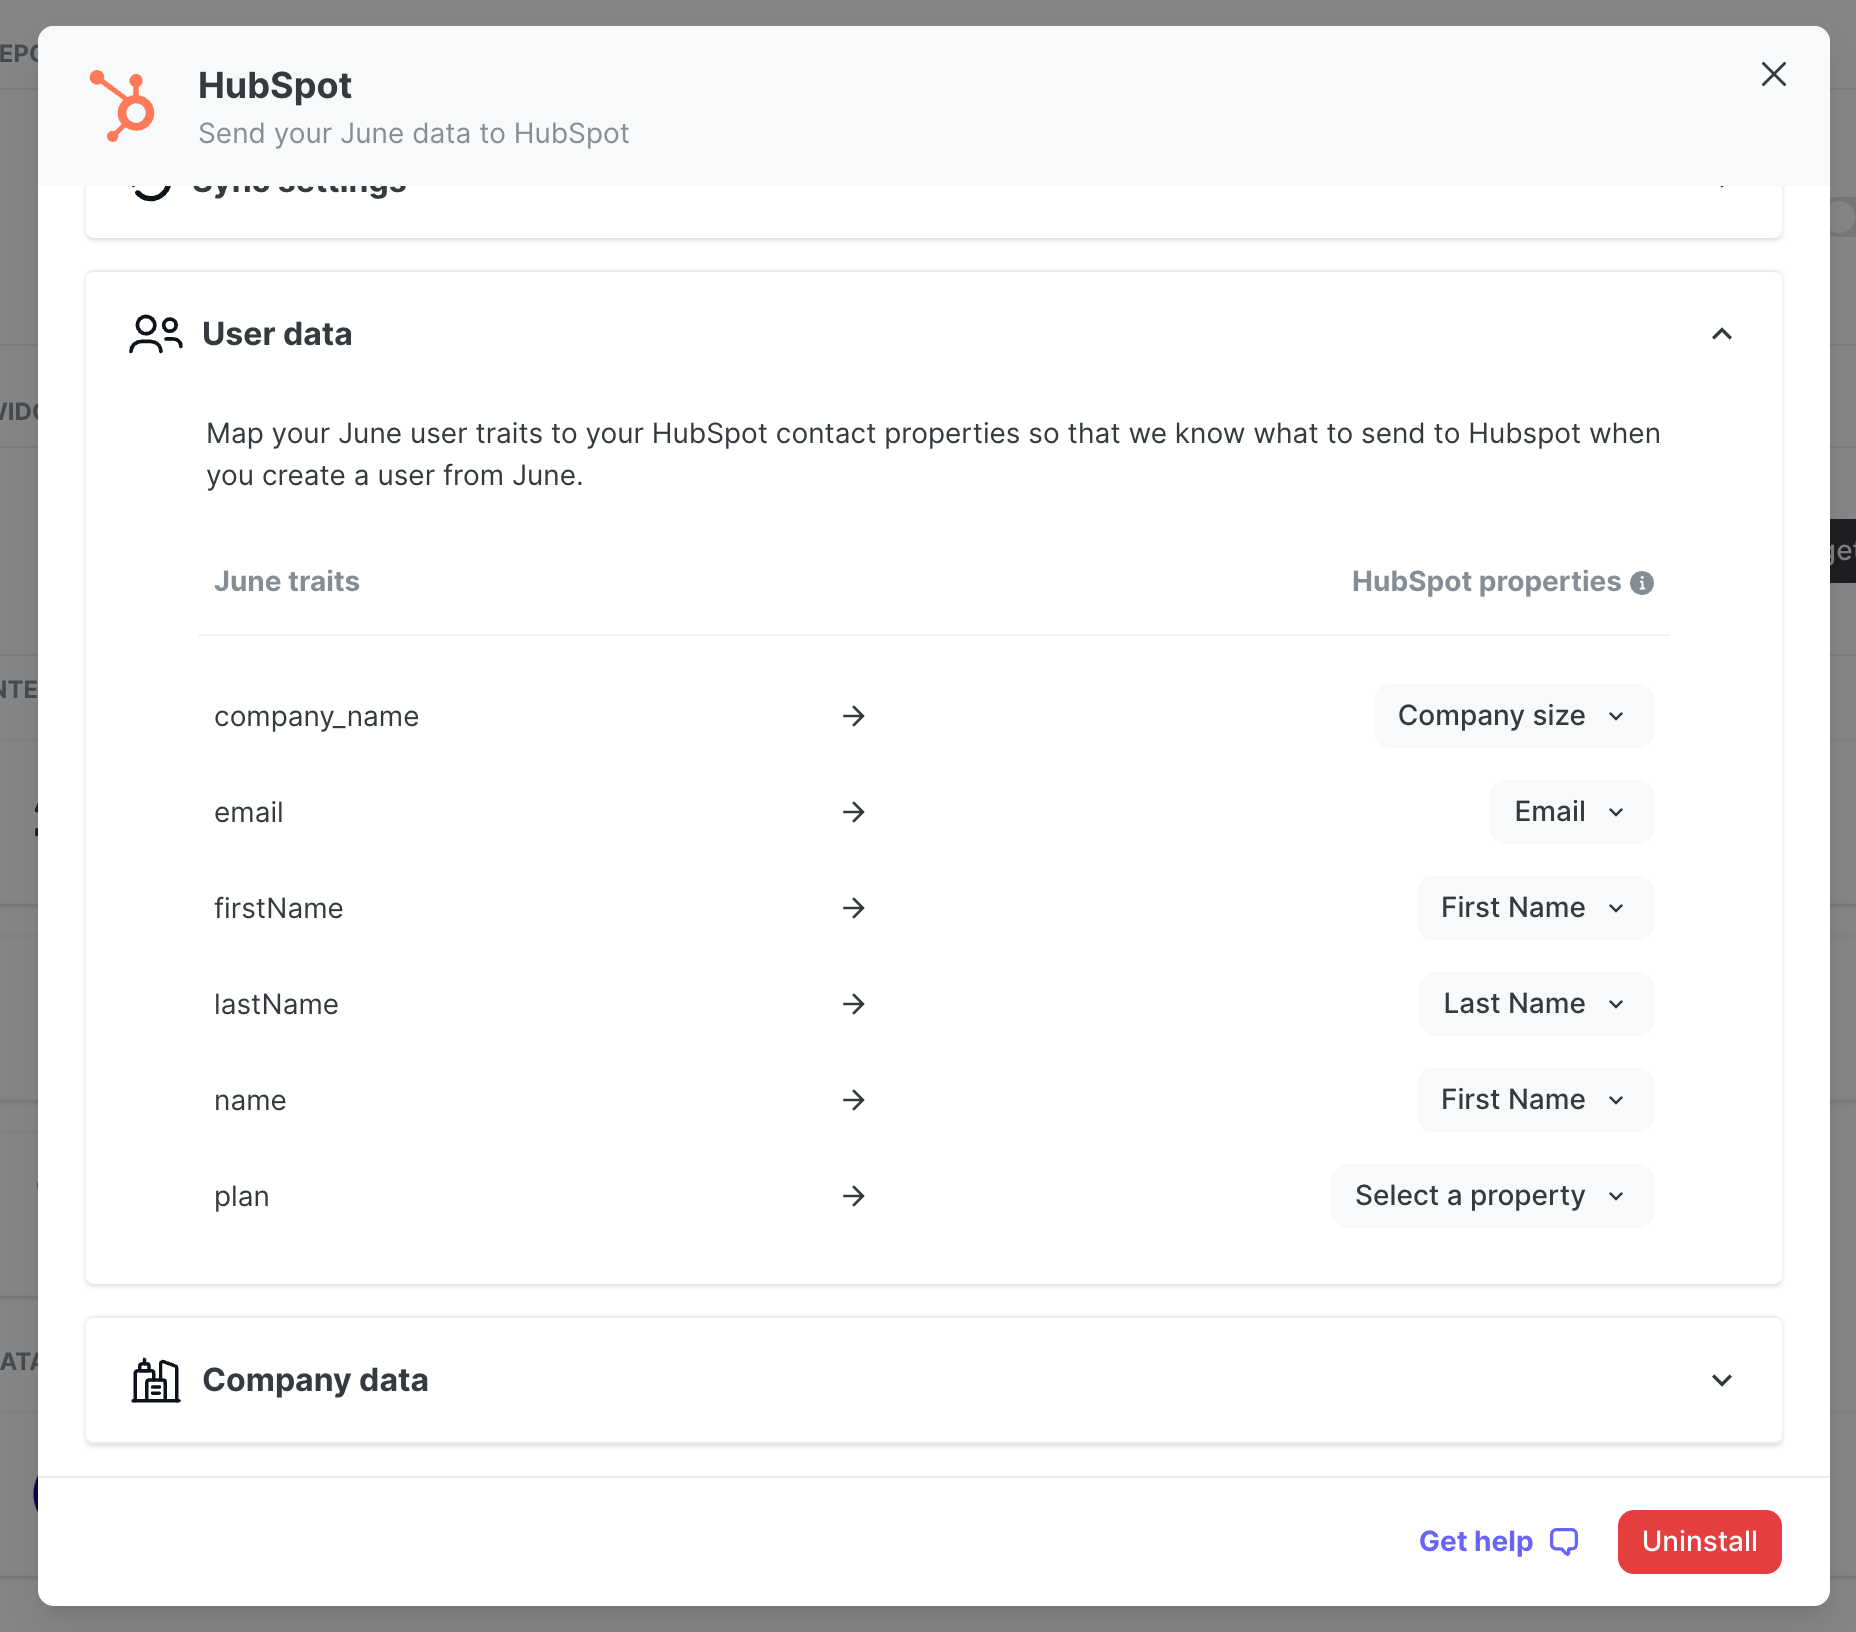Click the HubSpot sprocket logo
The height and width of the screenshot is (1632, 1856).
[x=122, y=106]
